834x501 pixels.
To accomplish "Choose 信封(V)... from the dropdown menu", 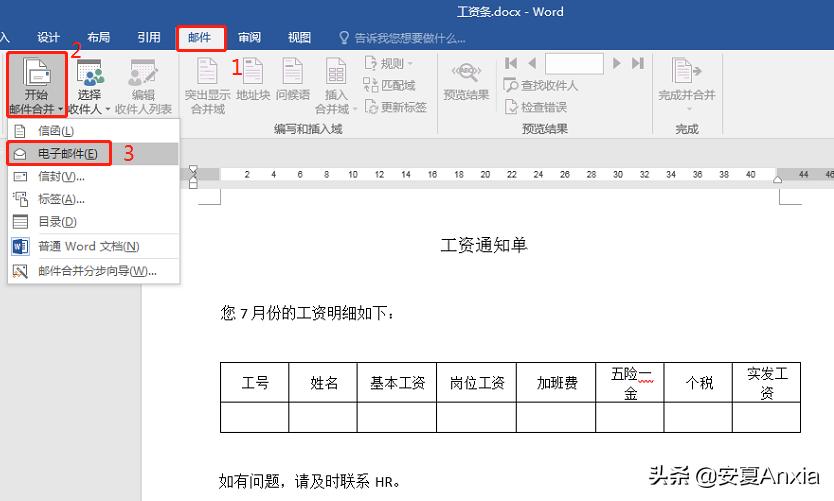I will click(x=94, y=176).
